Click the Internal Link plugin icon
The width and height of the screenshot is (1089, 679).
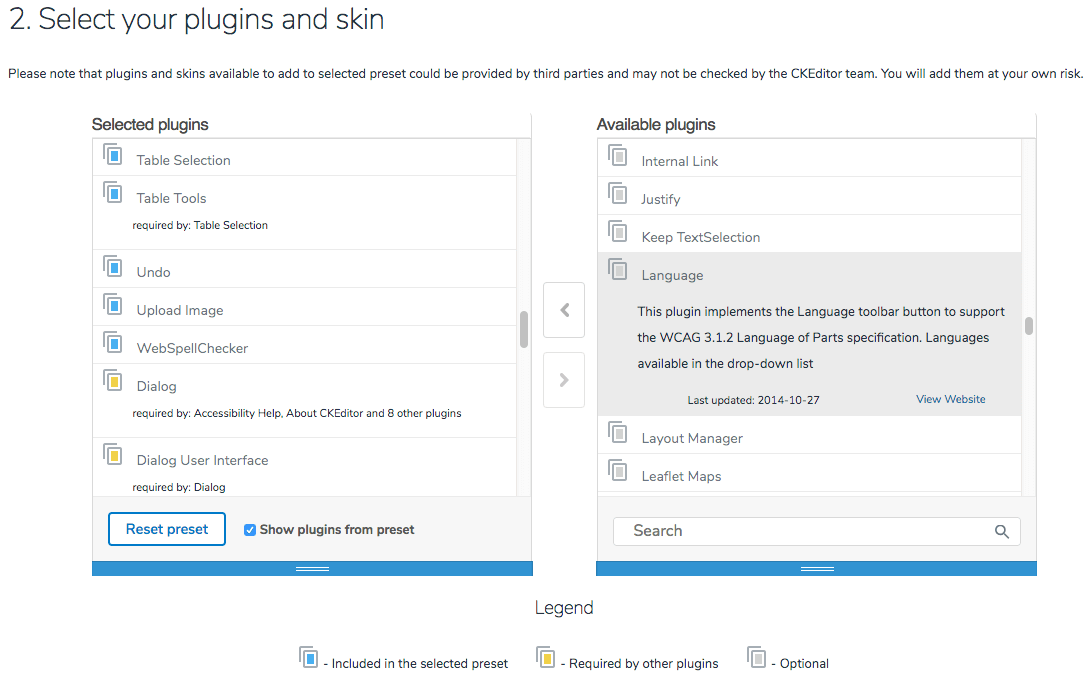(618, 157)
